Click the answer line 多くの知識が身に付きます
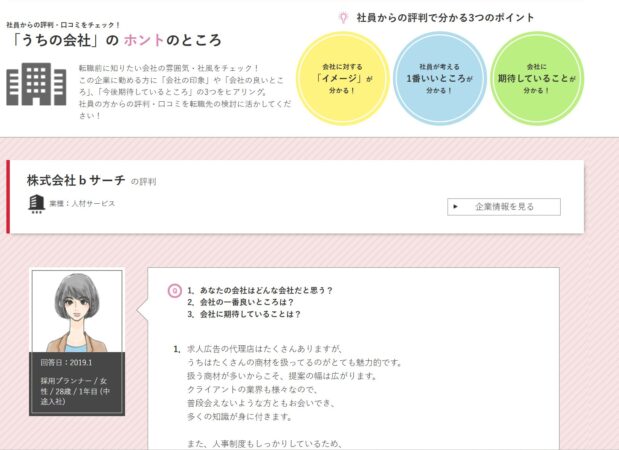 [240, 416]
